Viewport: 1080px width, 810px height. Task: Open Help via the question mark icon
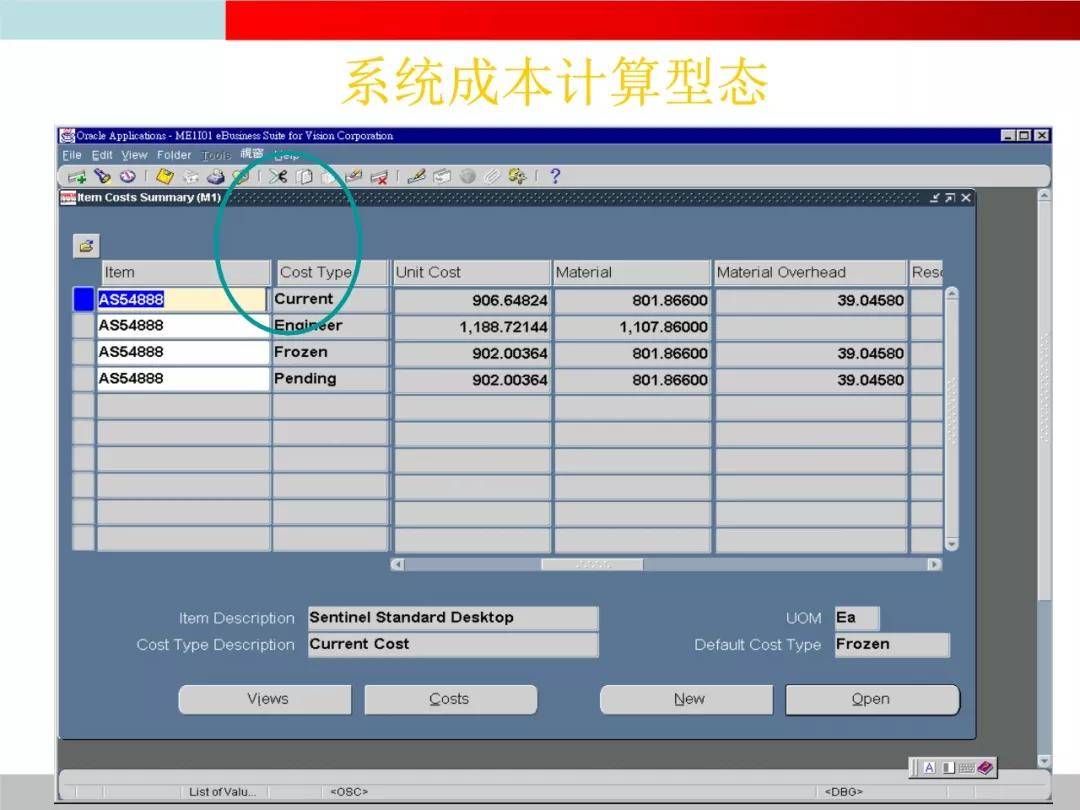[x=555, y=176]
